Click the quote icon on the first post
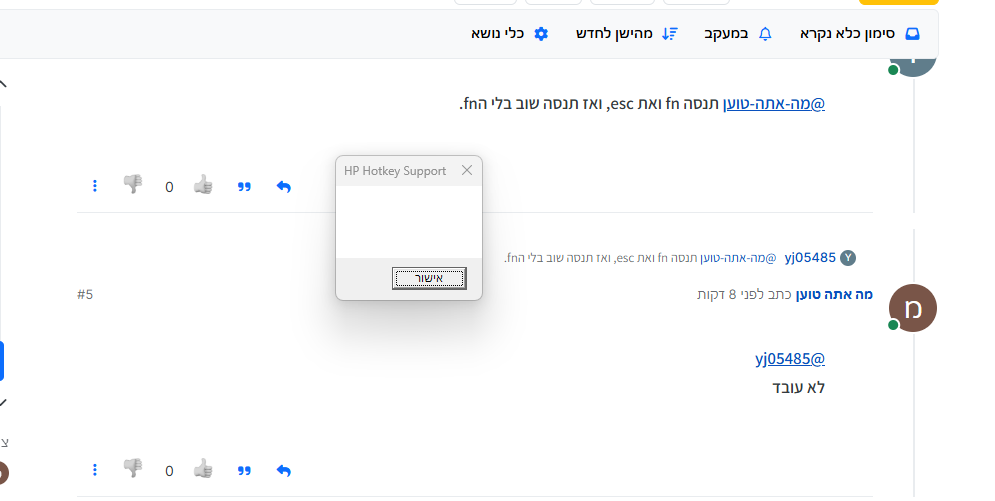Screen dimensions: 995x501 244,186
